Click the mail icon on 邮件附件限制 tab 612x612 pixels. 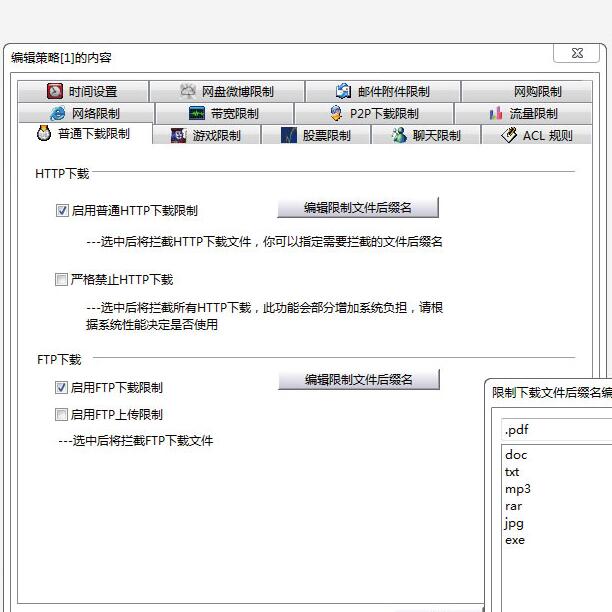click(x=343, y=91)
